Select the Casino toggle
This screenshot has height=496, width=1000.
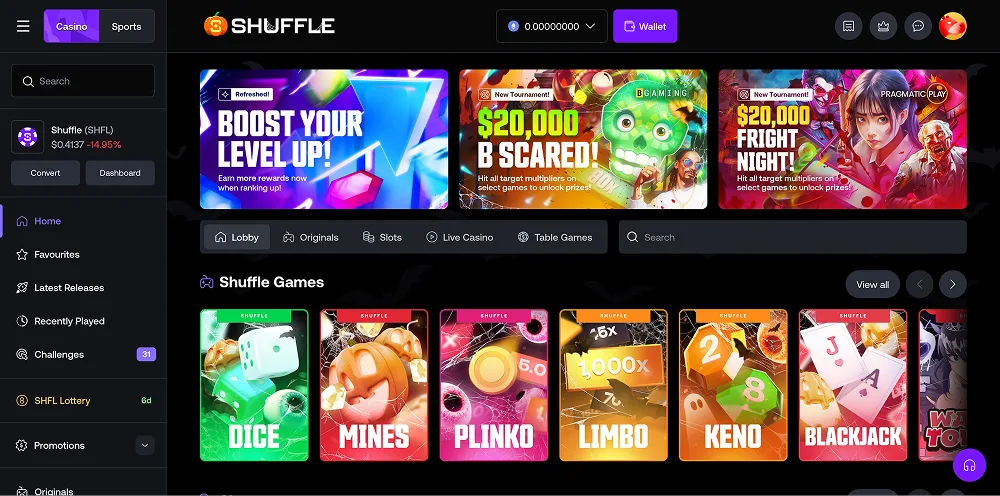click(x=71, y=26)
